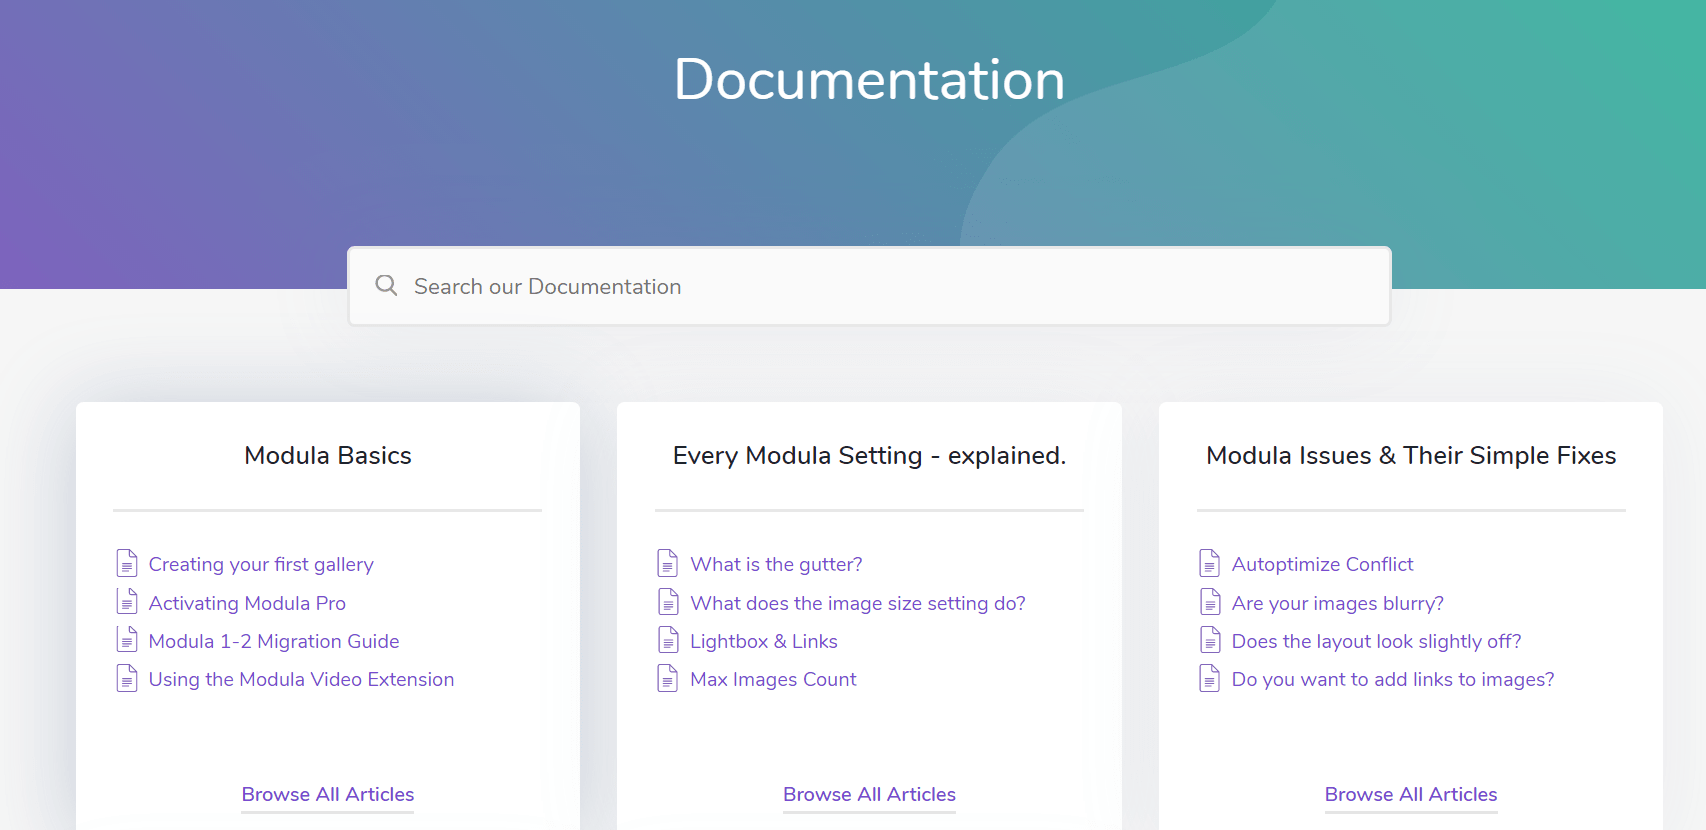1706x830 pixels.
Task: Click document icon beside Activating Modula Pro
Action: click(127, 601)
